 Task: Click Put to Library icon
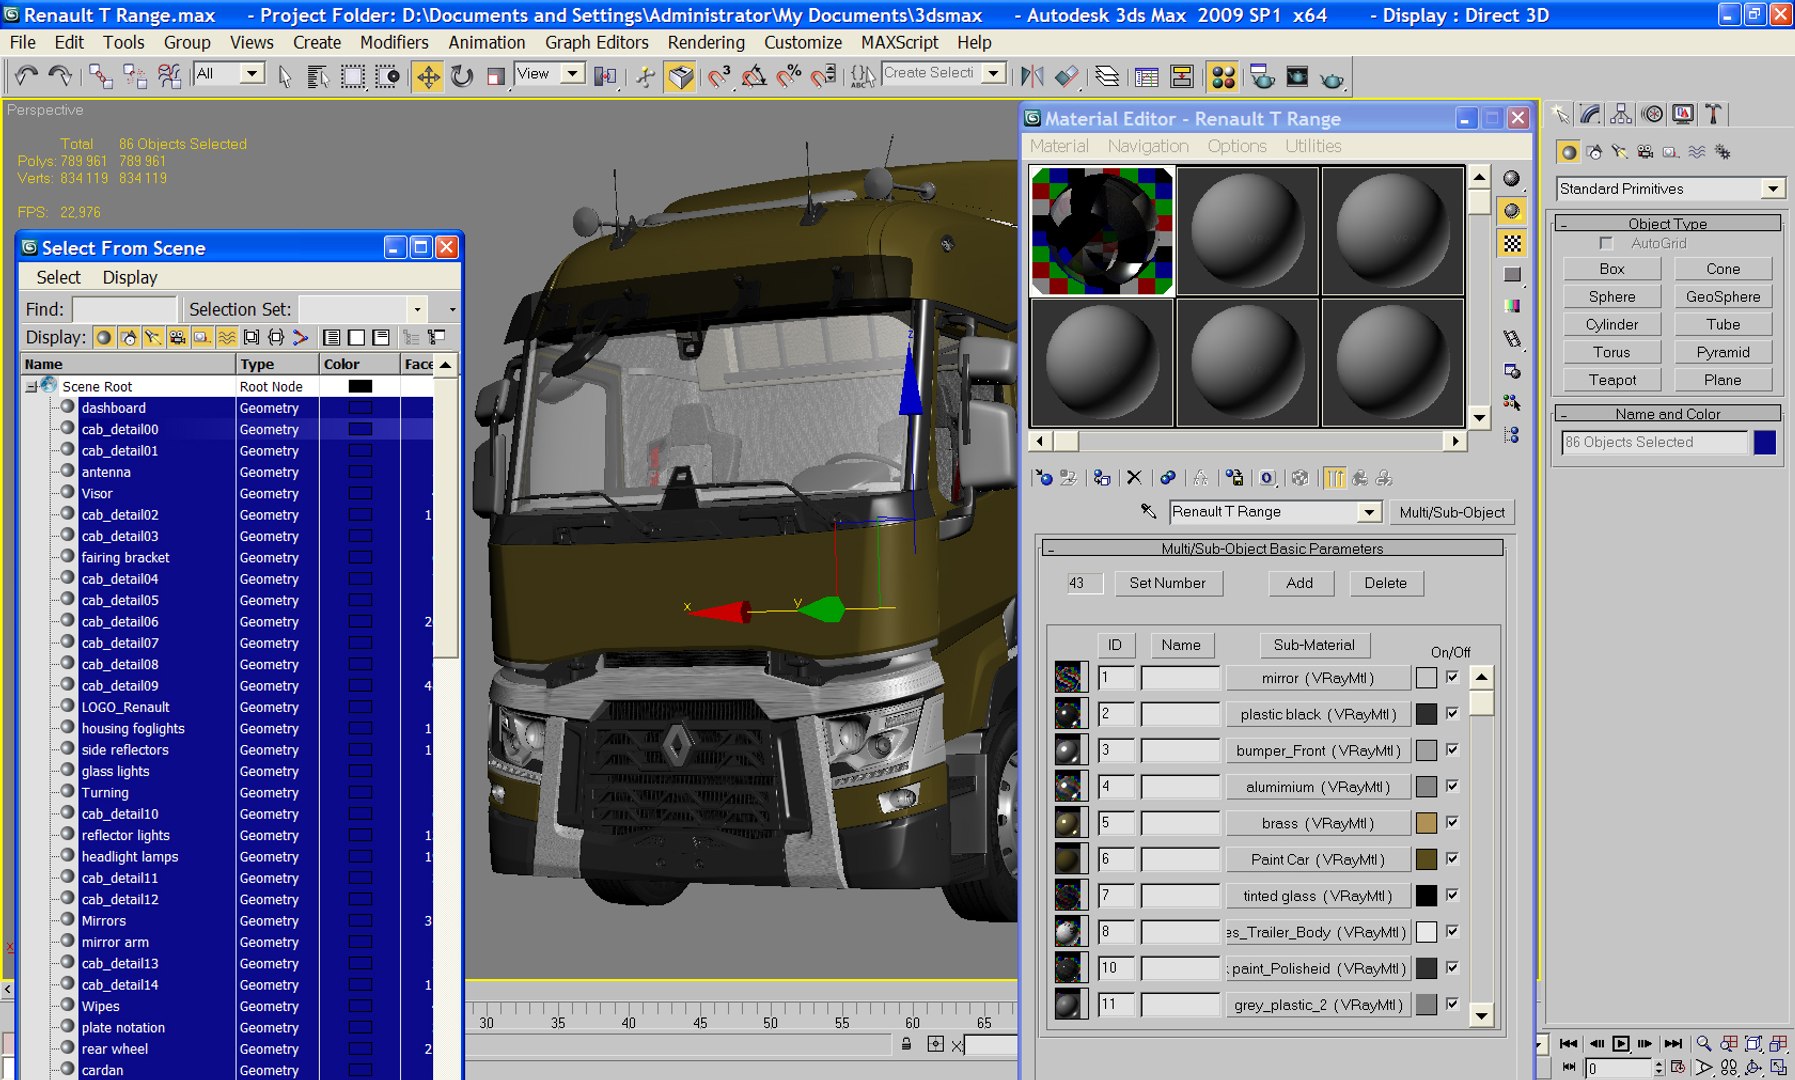point(1235,478)
